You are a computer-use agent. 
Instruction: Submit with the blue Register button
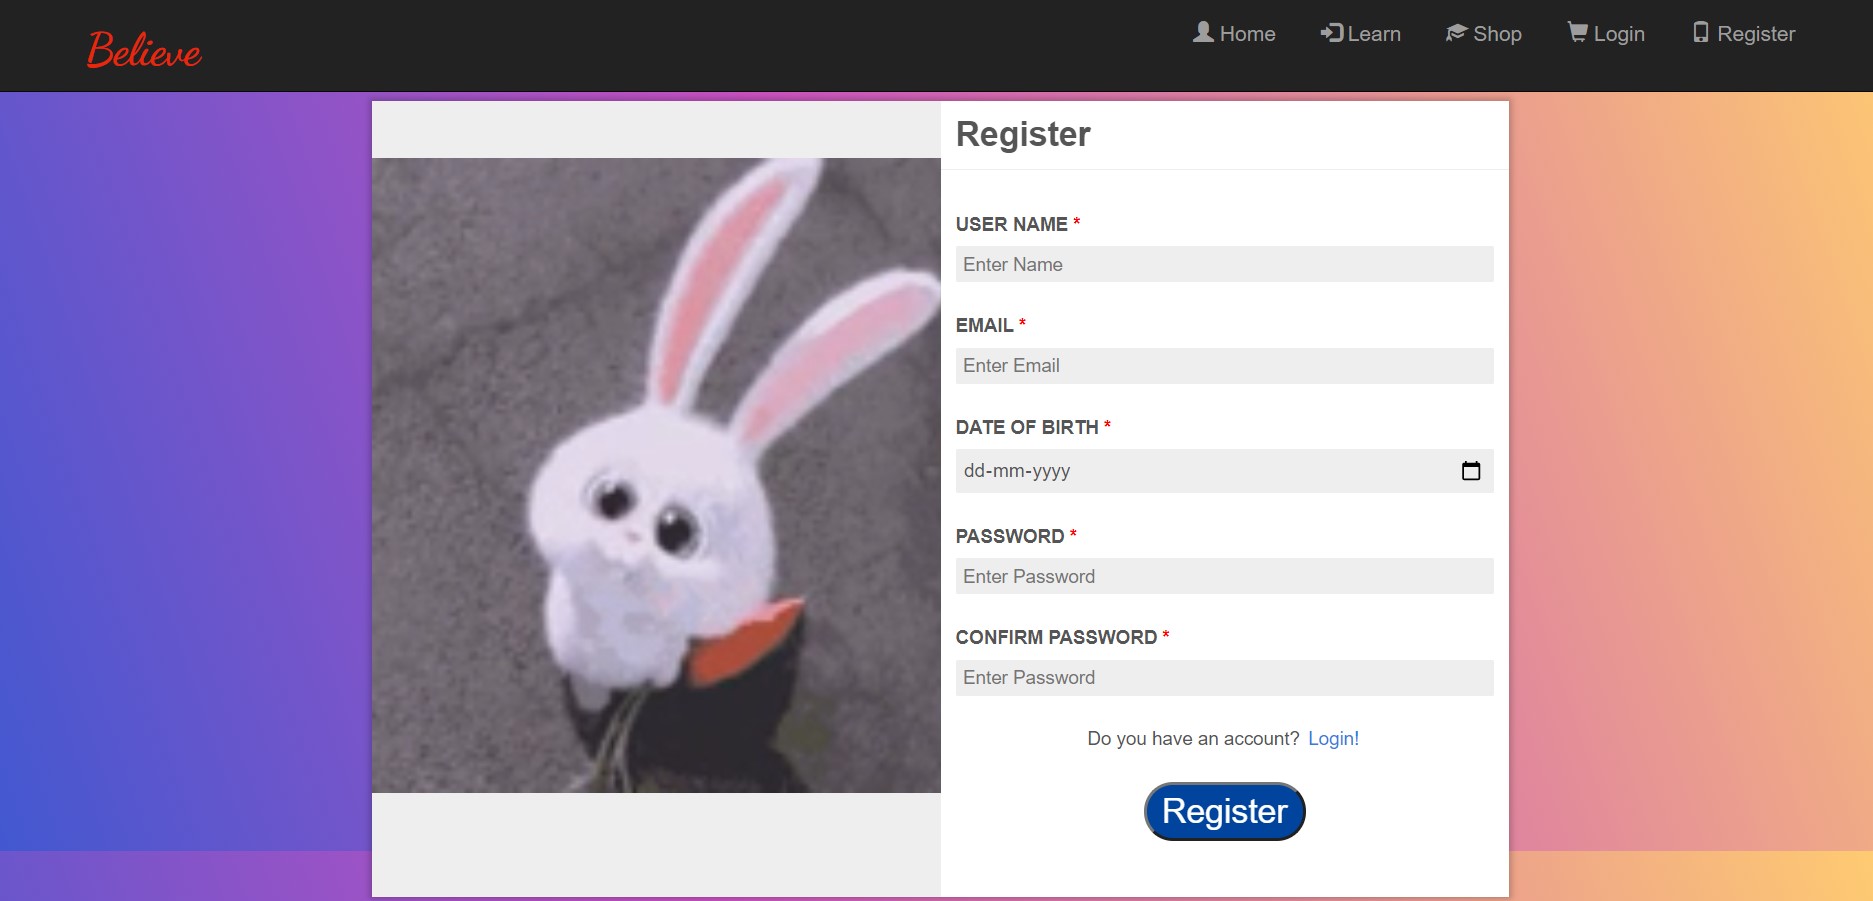(x=1224, y=811)
